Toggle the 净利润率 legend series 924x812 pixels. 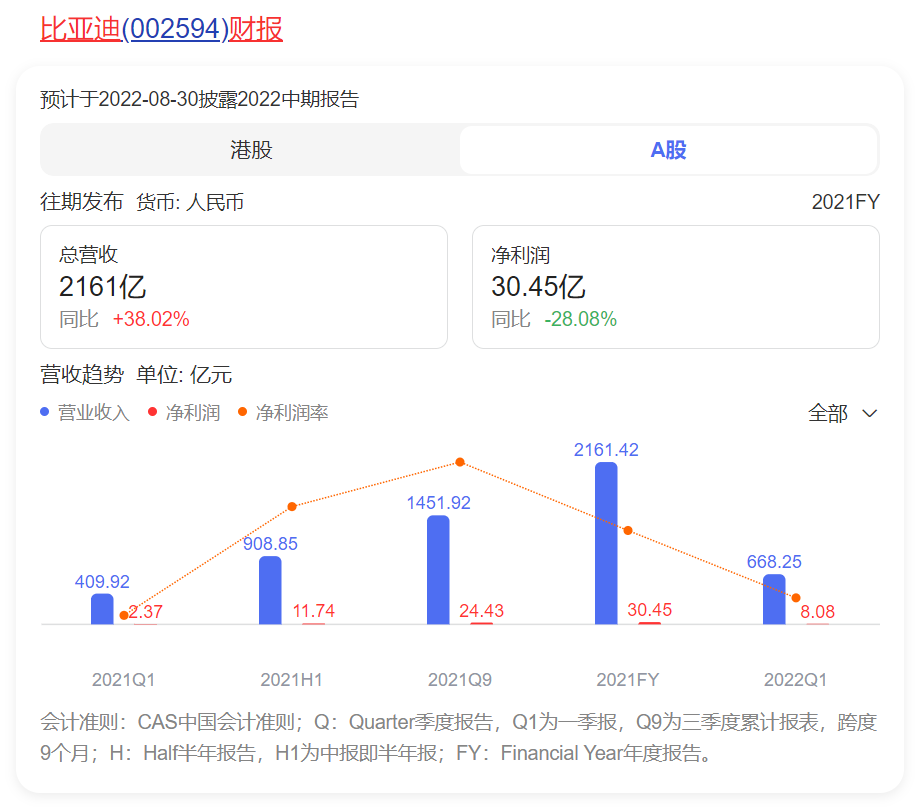(283, 412)
